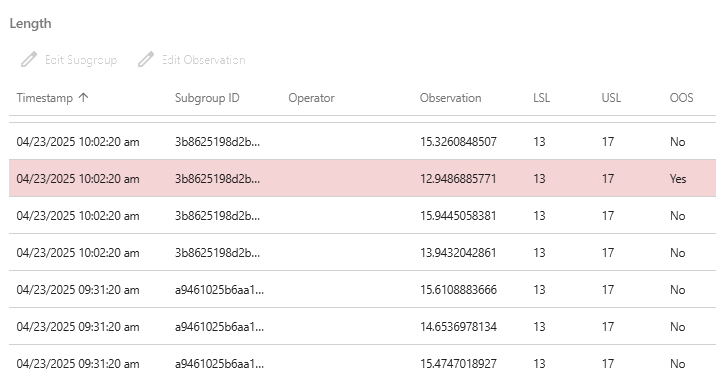Select the row with observation 15.9445058381
Viewport: 716px width, 380px height.
pyautogui.click(x=363, y=216)
